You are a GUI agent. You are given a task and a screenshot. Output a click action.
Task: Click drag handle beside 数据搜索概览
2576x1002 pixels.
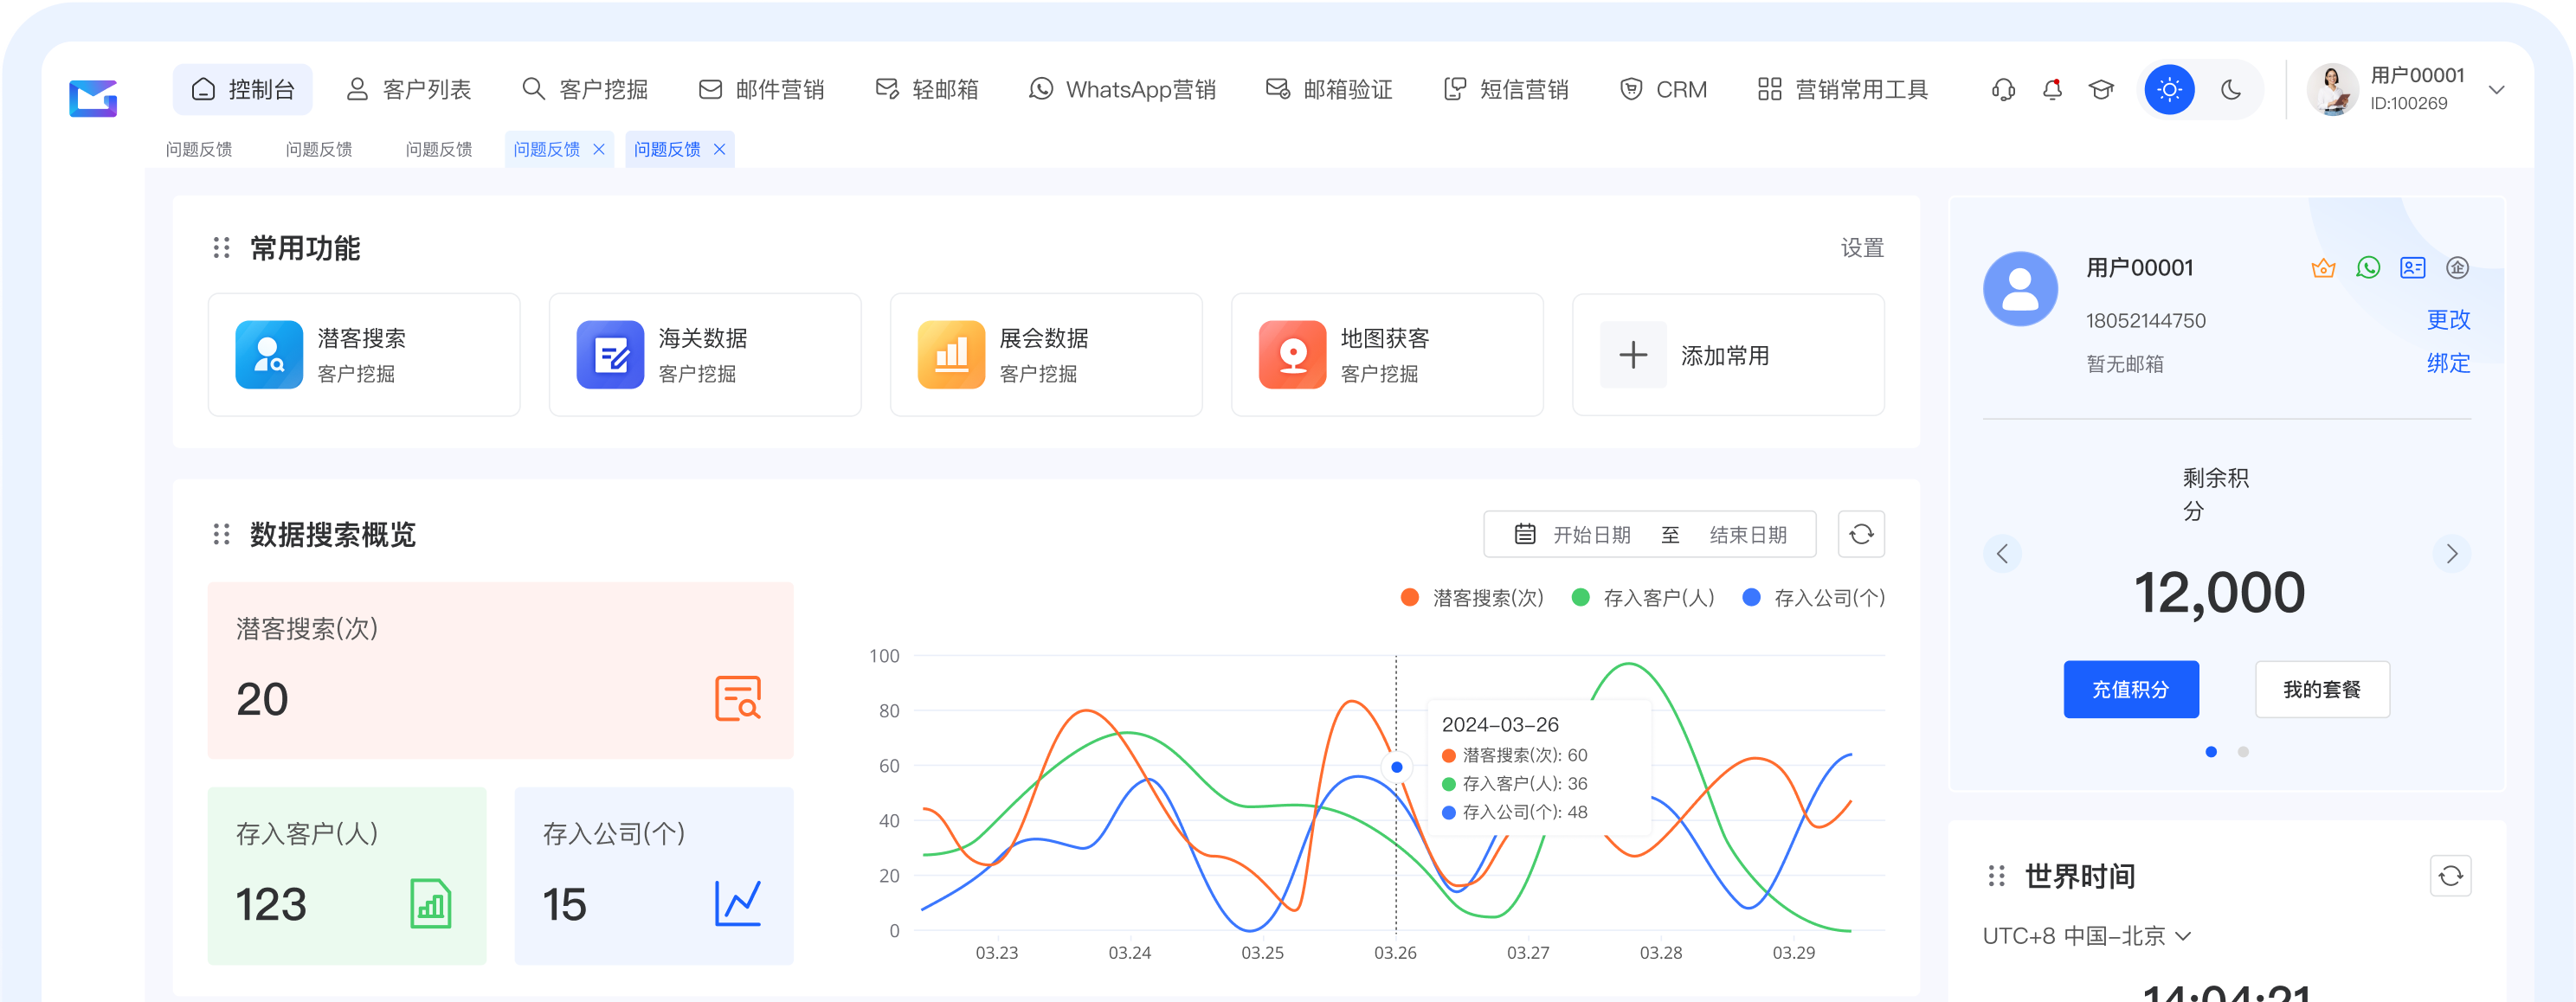tap(221, 534)
